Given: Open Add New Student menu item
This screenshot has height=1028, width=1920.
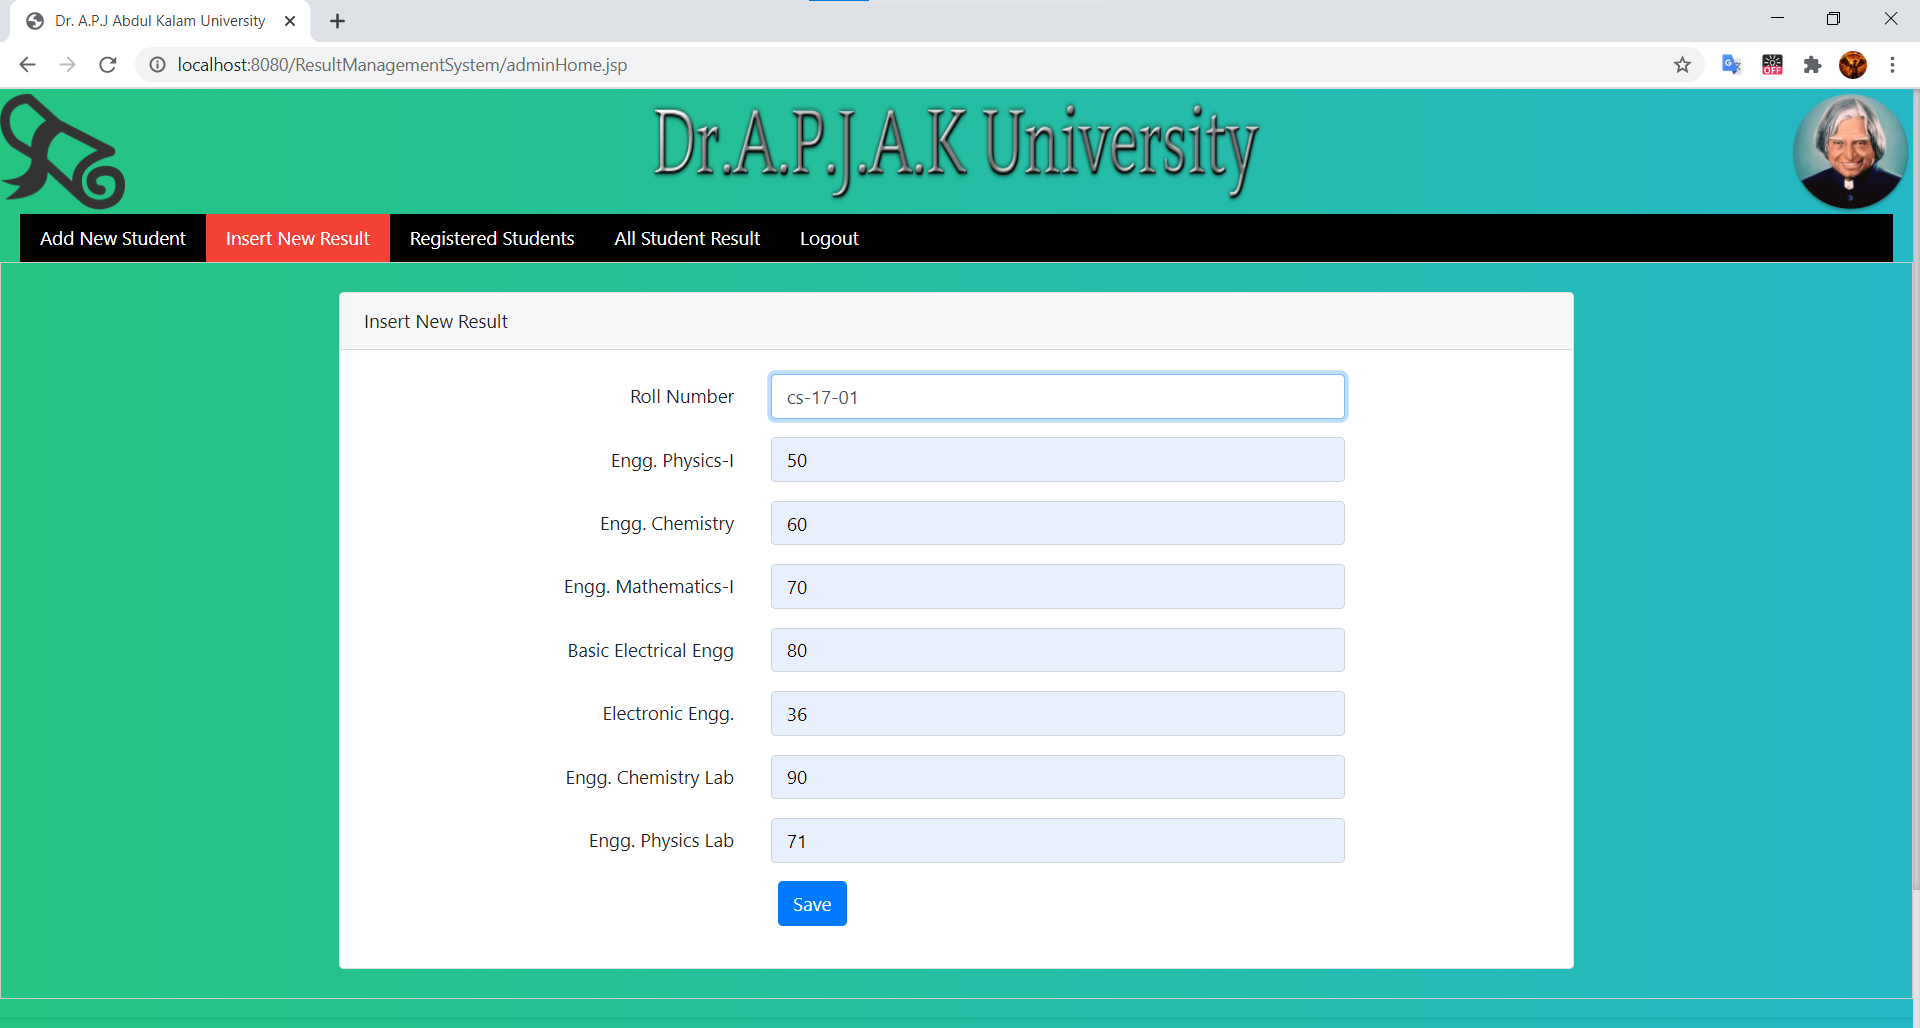Looking at the screenshot, I should click(x=113, y=238).
